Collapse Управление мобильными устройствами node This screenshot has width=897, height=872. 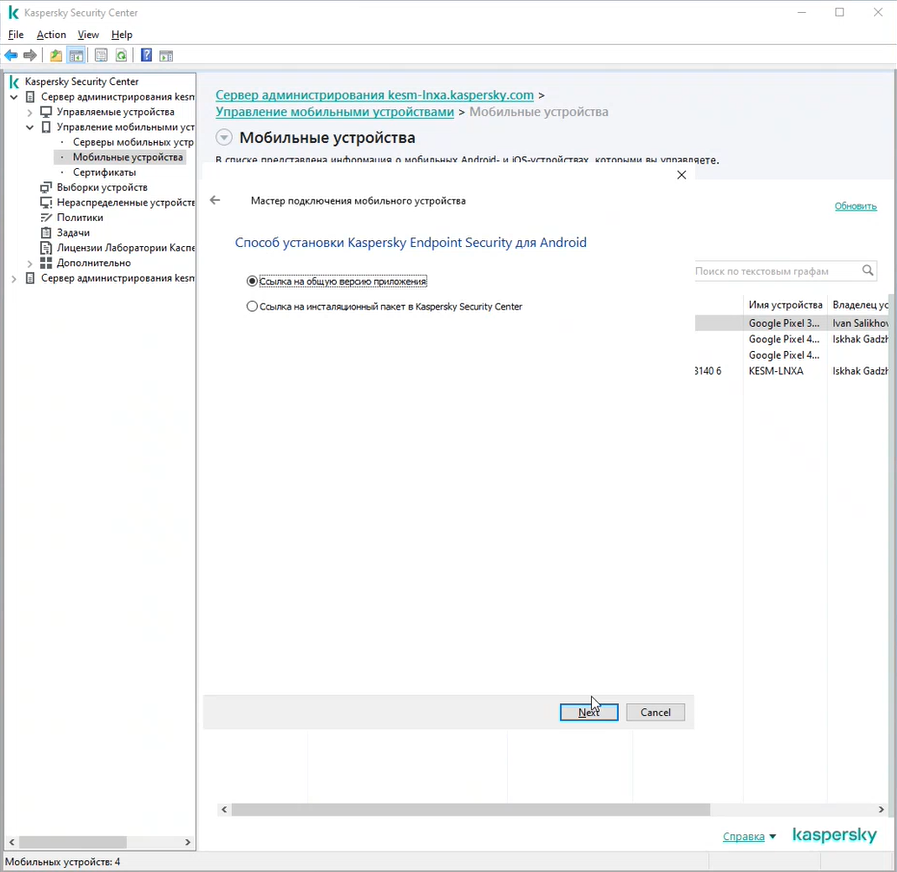tap(30, 128)
